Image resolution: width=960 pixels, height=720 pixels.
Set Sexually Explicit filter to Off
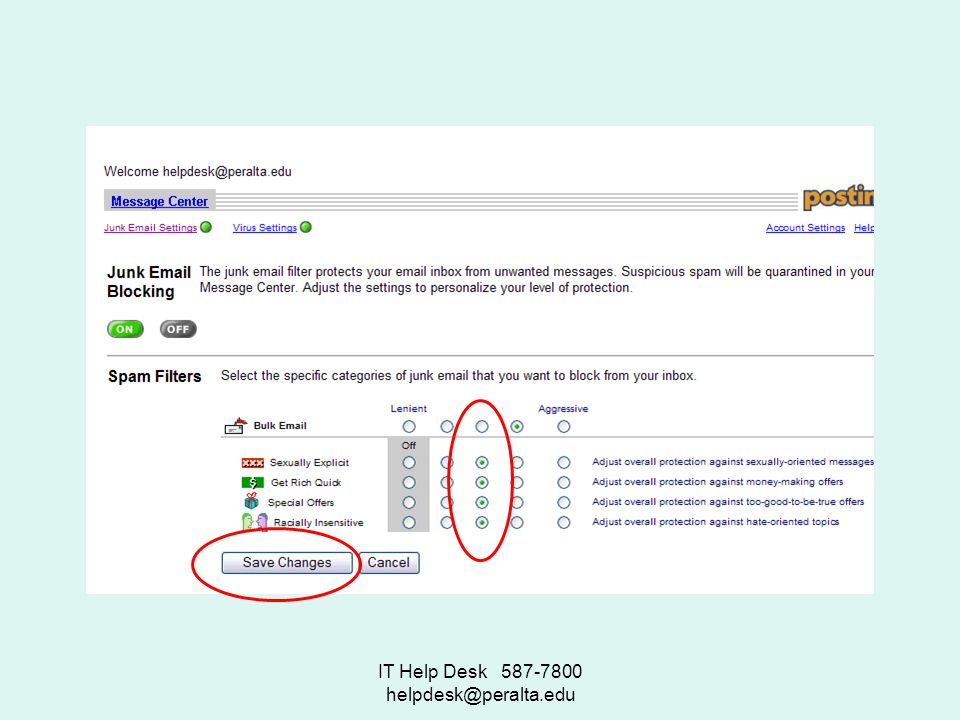[409, 462]
